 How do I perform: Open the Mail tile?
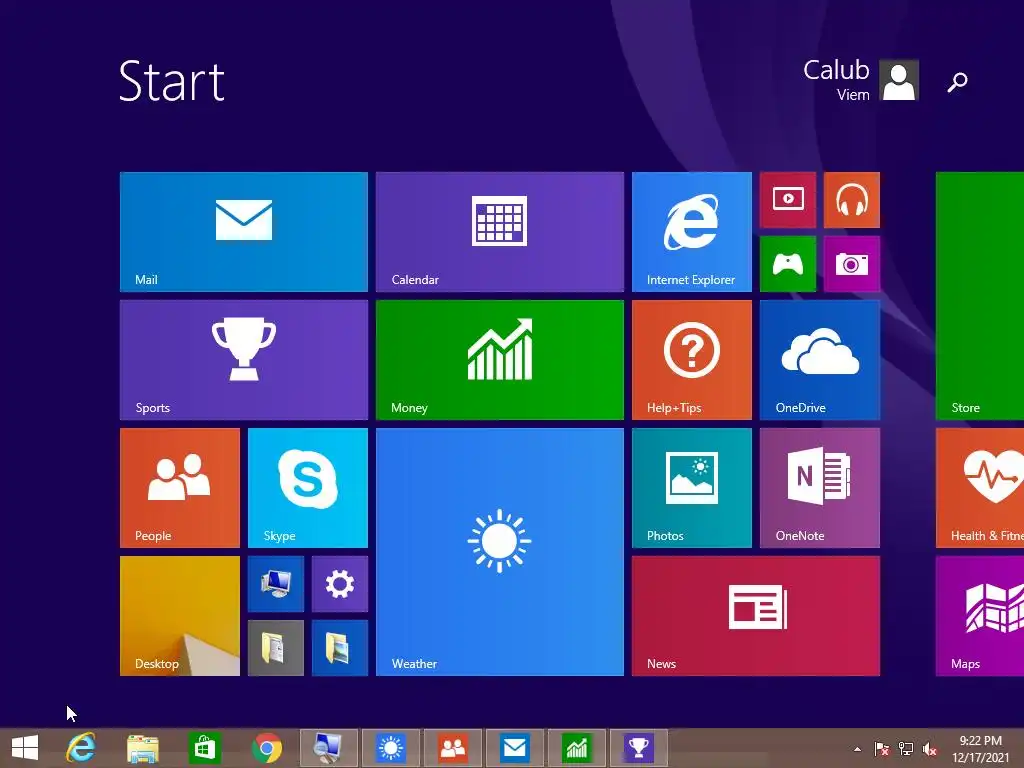tap(244, 232)
